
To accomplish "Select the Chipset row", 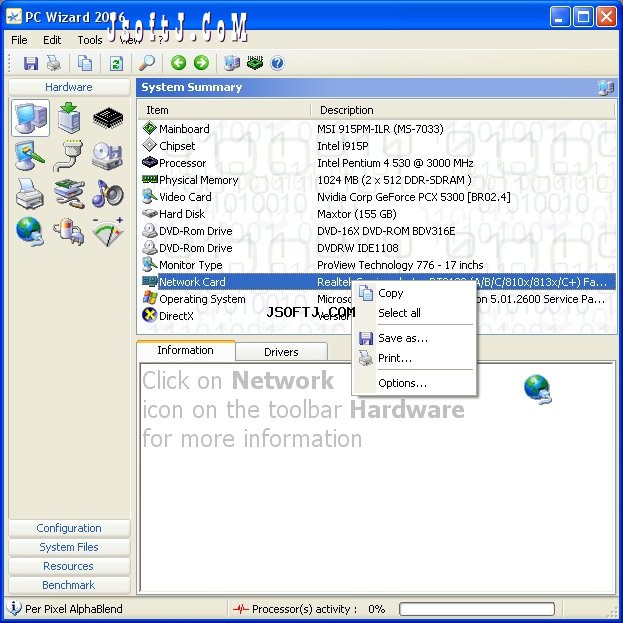I will pyautogui.click(x=377, y=146).
